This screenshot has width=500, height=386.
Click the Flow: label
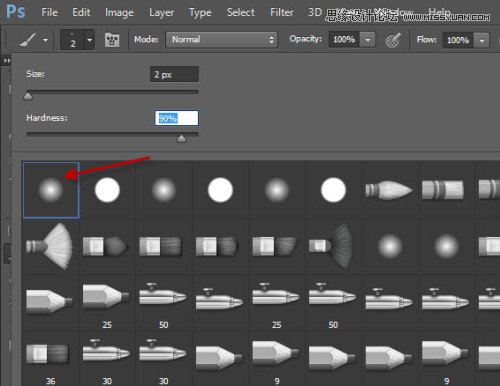coord(427,40)
